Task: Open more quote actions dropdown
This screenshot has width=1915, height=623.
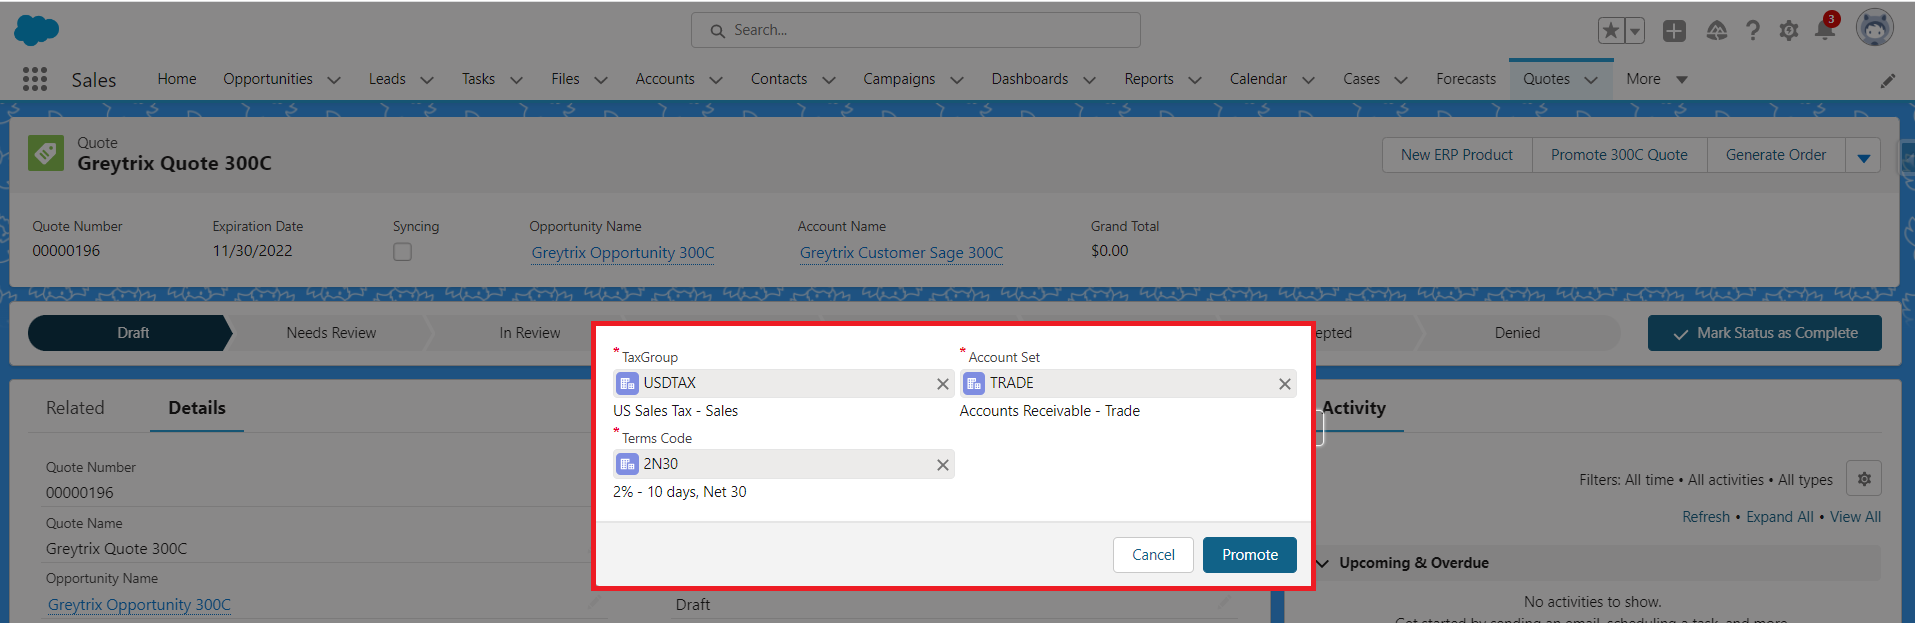Action: (x=1863, y=155)
